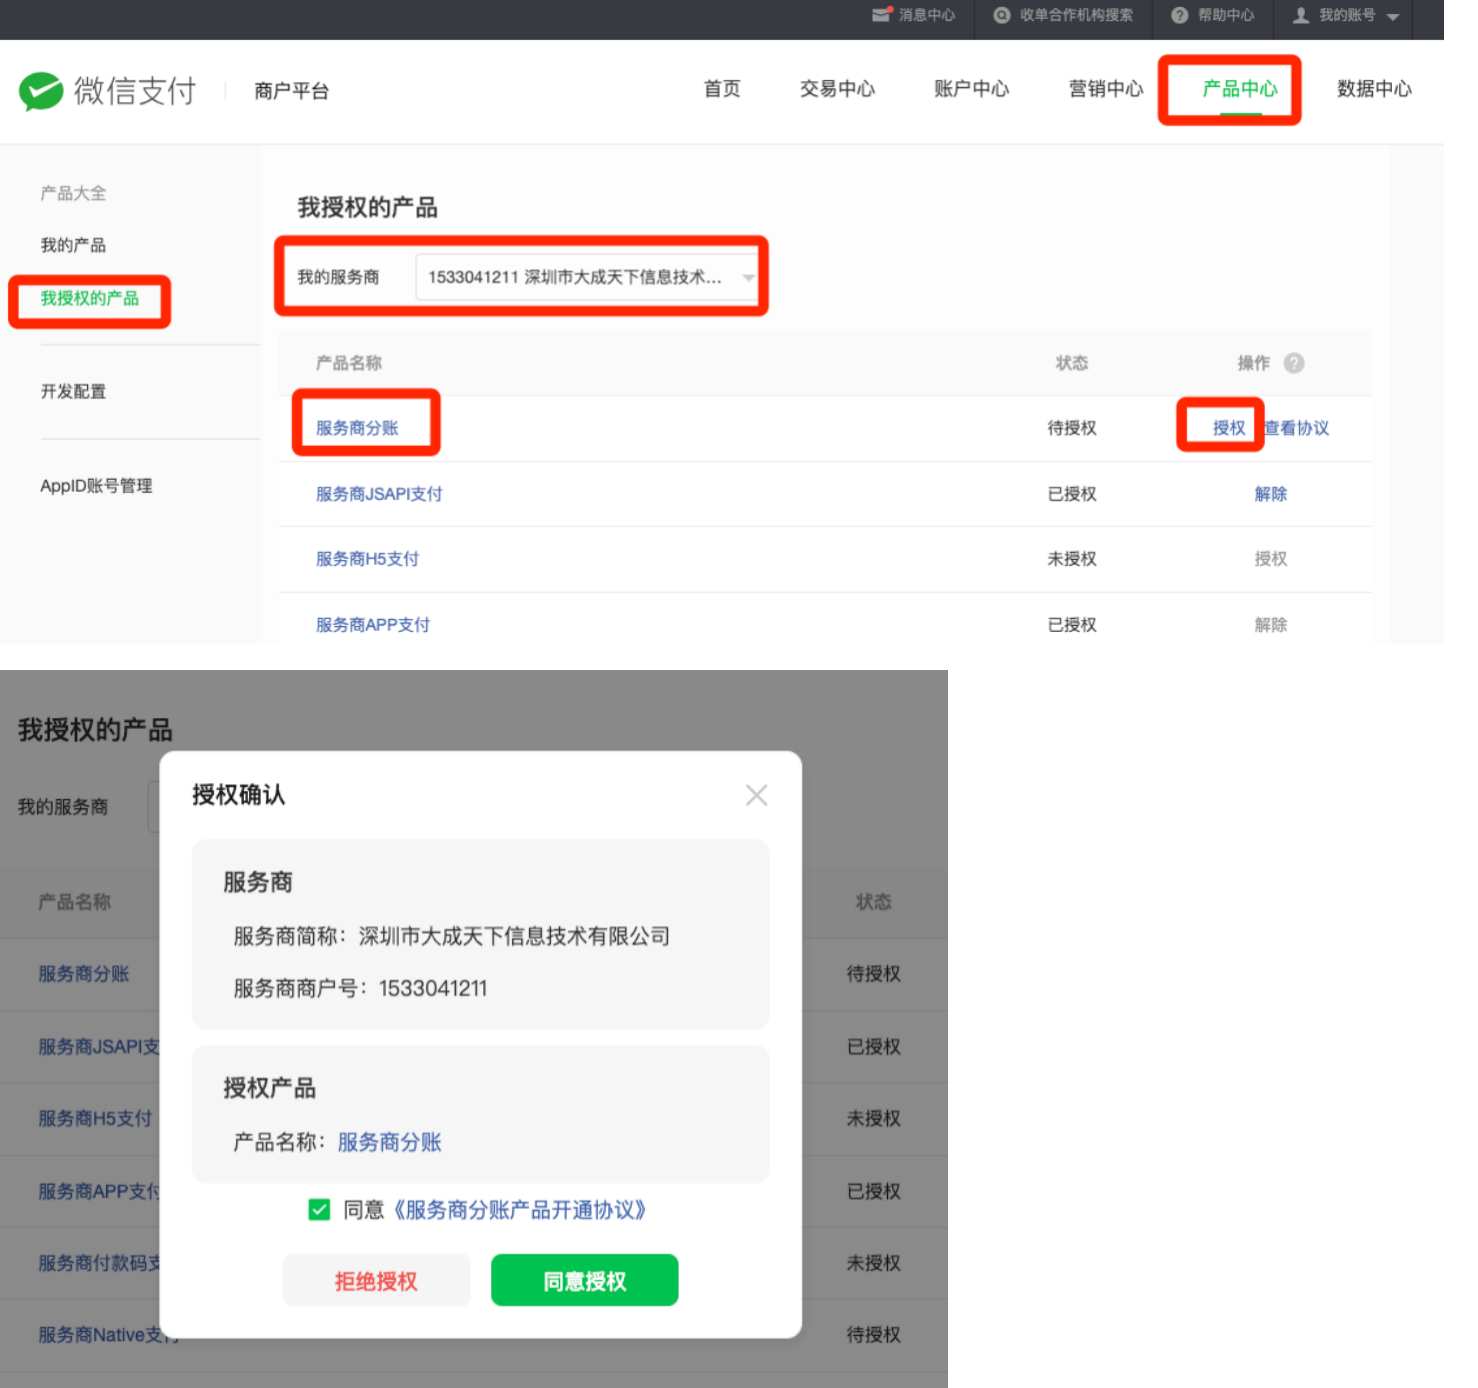
Task: Click 解除 for 服务商APP支付 row
Action: tap(1271, 625)
